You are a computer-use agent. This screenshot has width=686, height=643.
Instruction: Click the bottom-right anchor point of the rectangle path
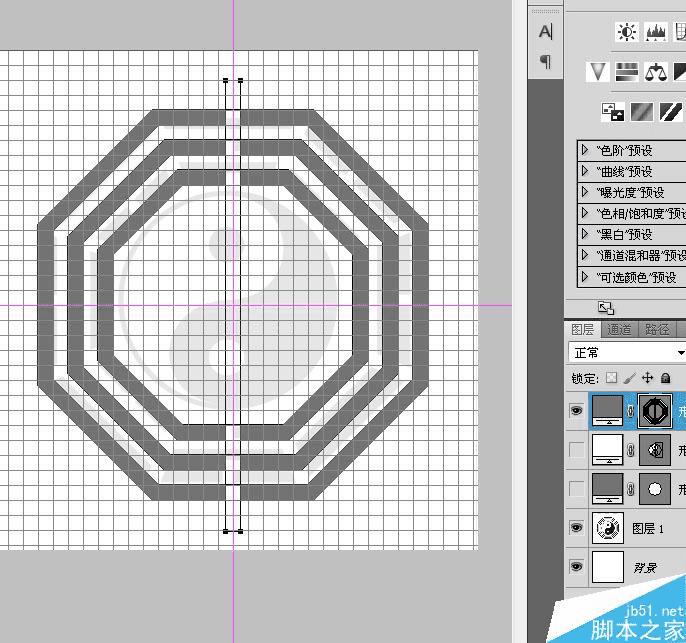(x=240, y=531)
